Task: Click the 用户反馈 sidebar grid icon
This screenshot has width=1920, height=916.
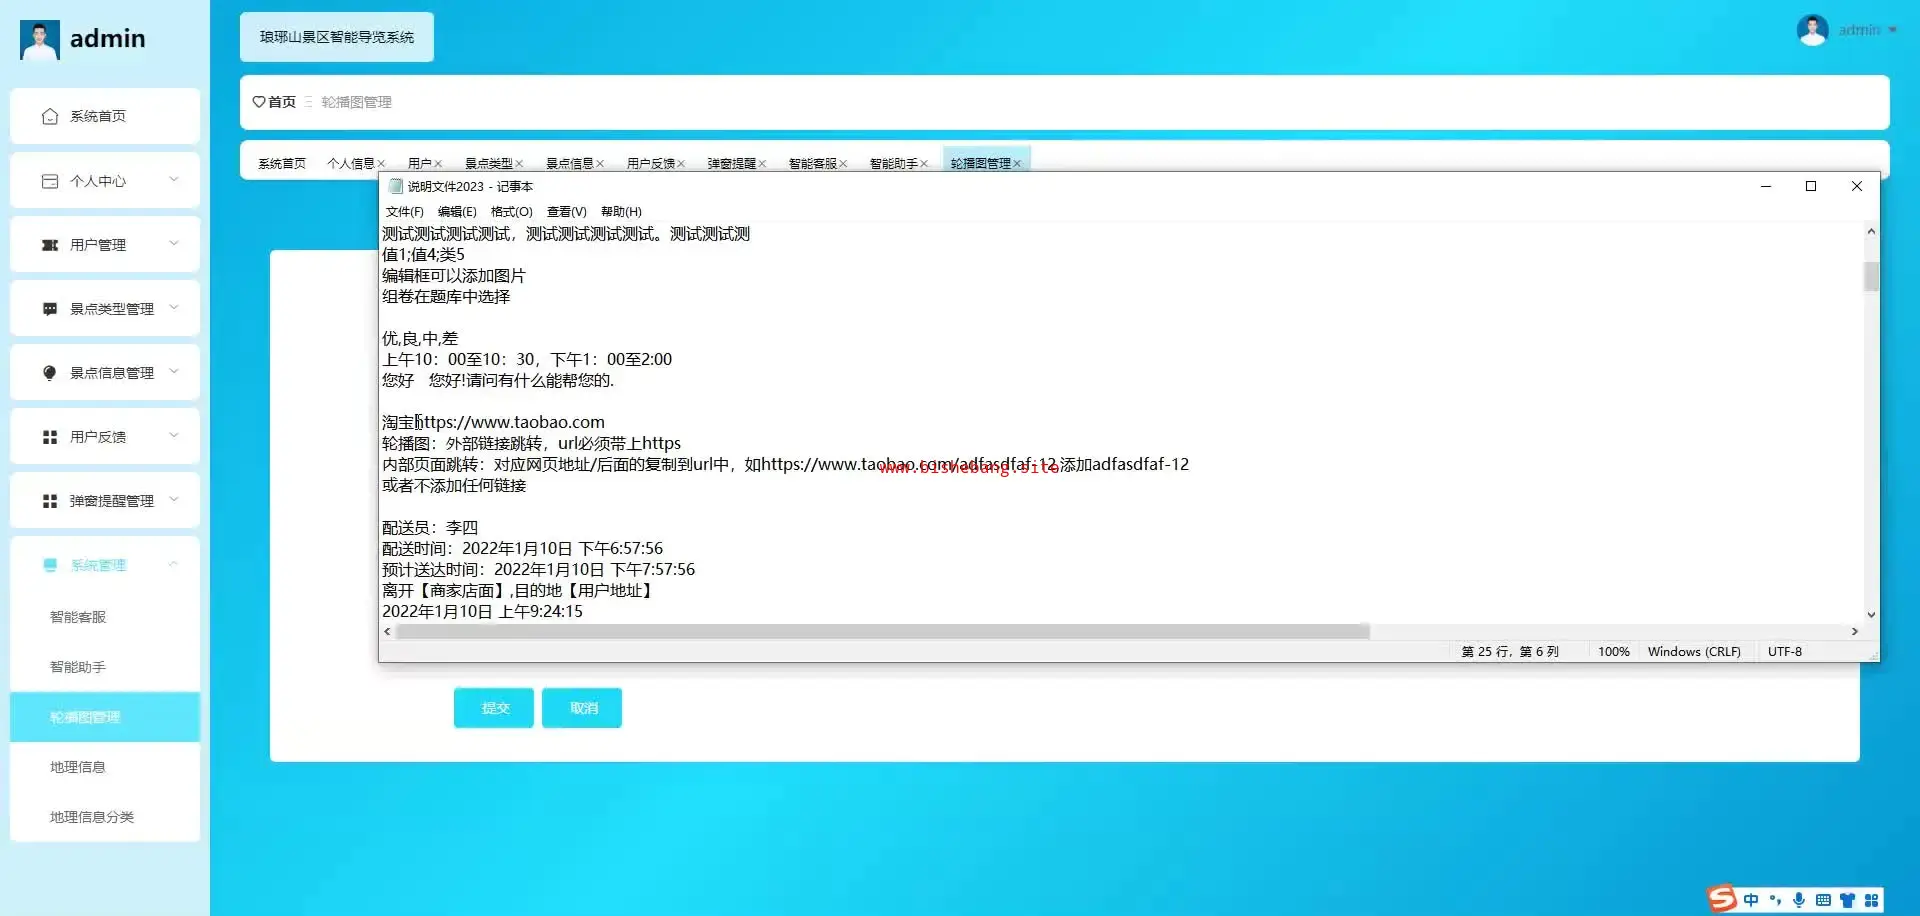Action: pyautogui.click(x=50, y=437)
